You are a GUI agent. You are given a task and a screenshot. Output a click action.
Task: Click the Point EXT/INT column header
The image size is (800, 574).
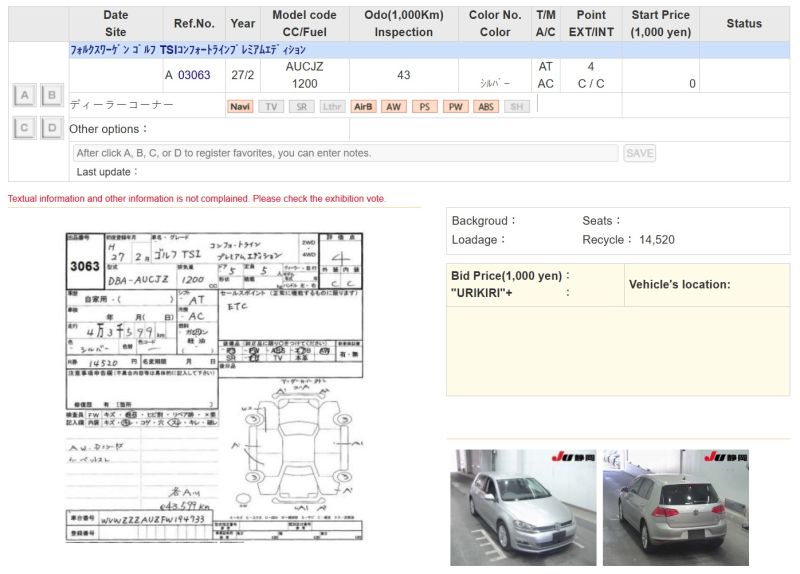(591, 23)
